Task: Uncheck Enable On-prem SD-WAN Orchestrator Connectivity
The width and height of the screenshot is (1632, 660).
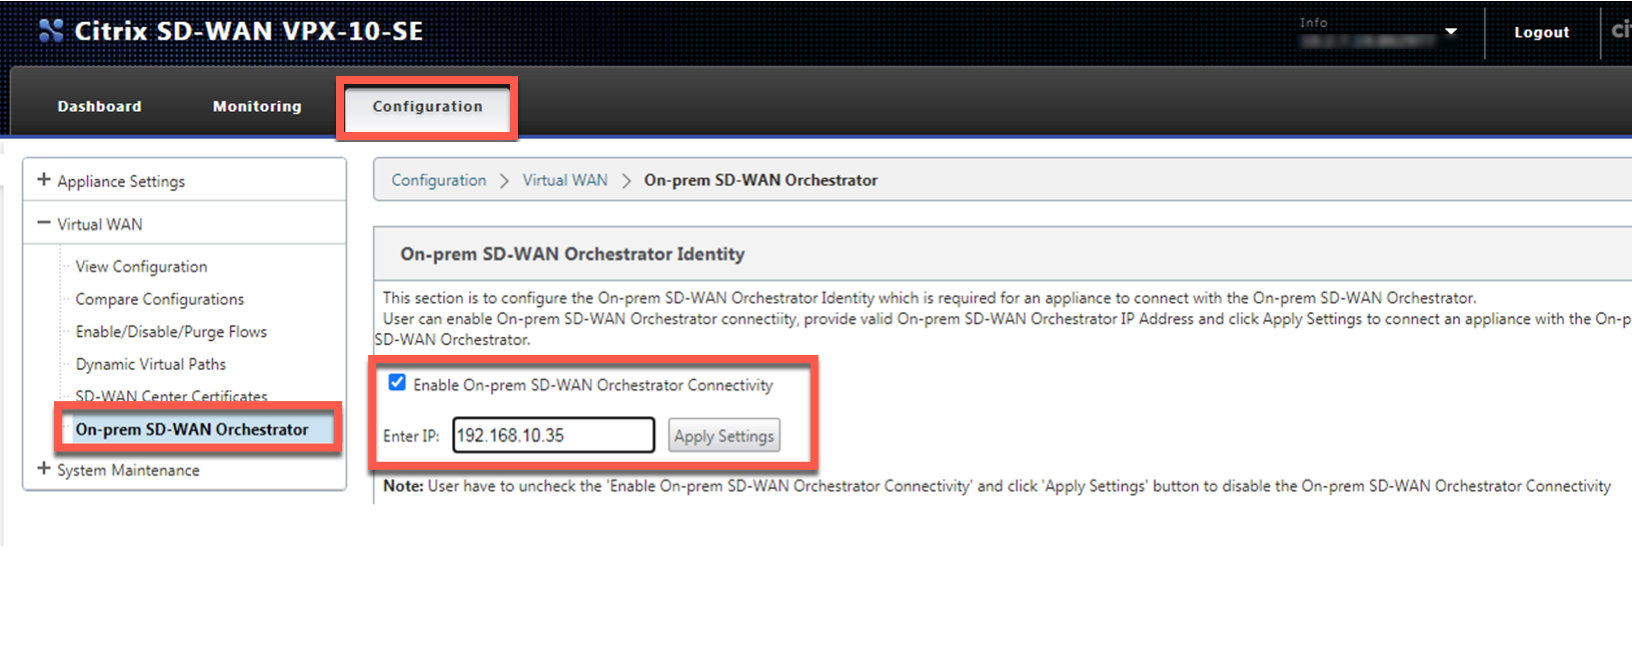Action: [397, 383]
